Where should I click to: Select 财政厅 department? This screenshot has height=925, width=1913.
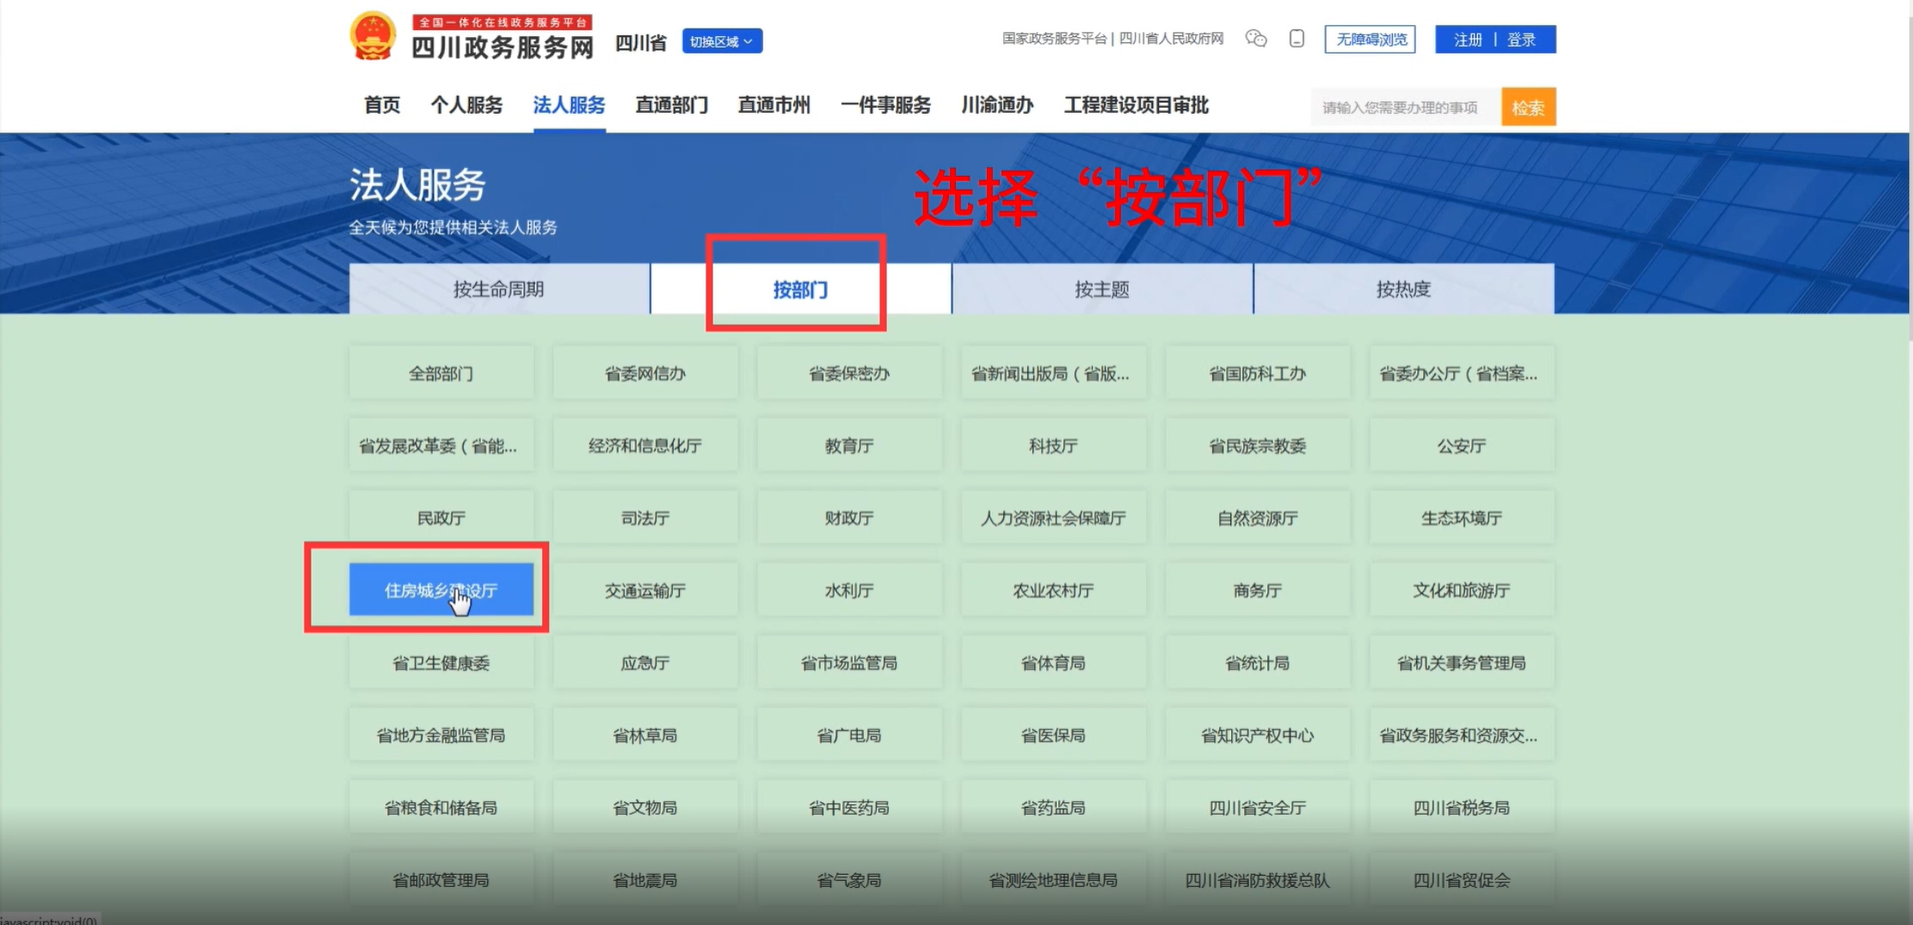pyautogui.click(x=849, y=517)
